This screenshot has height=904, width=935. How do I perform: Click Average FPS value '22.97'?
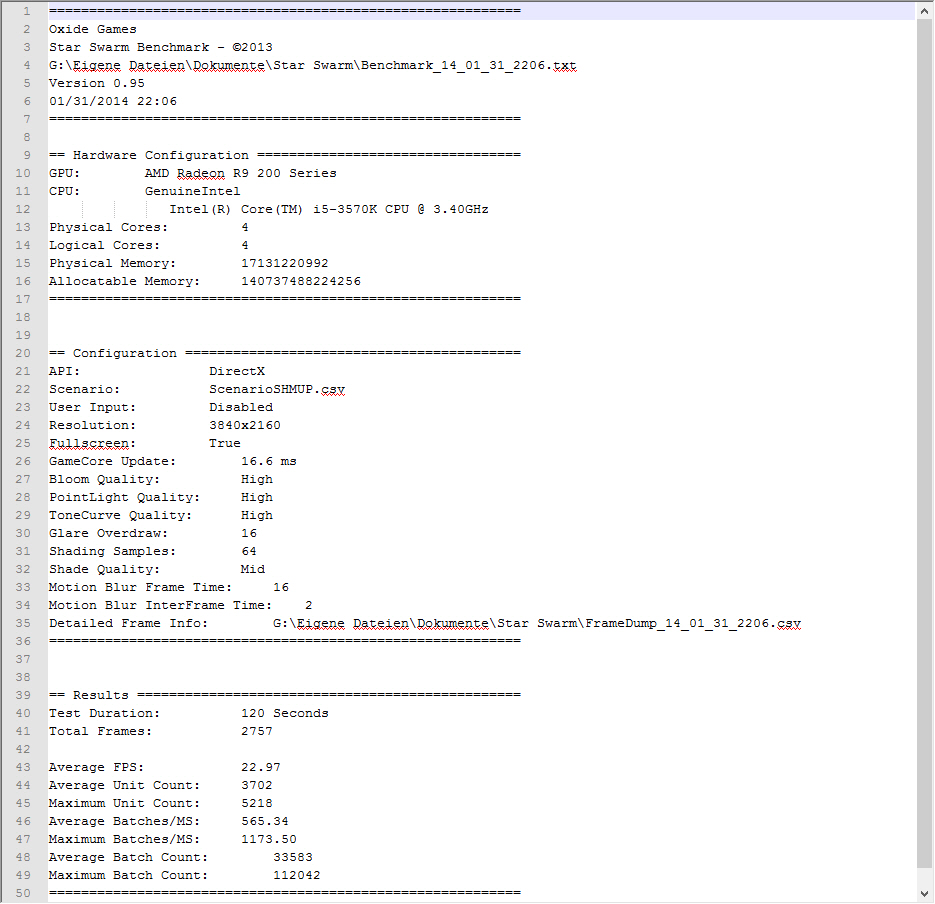click(261, 767)
